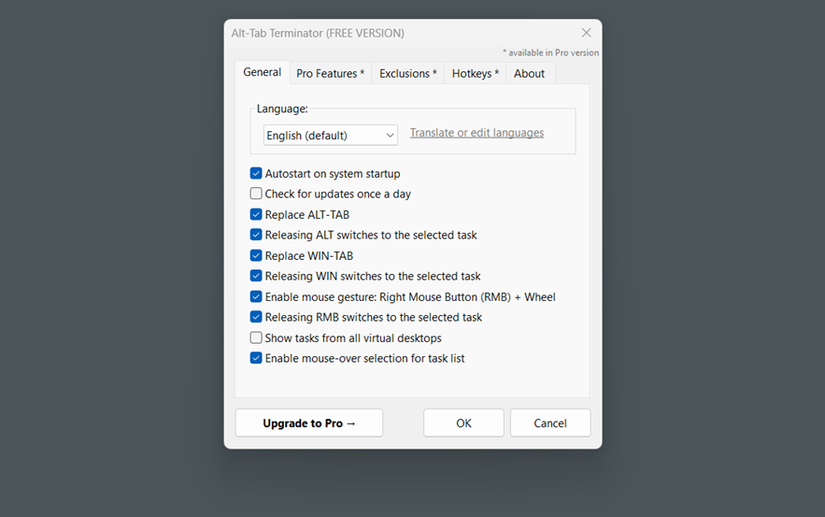The height and width of the screenshot is (517, 825).
Task: Switch to the Hotkeys tab
Action: click(475, 74)
